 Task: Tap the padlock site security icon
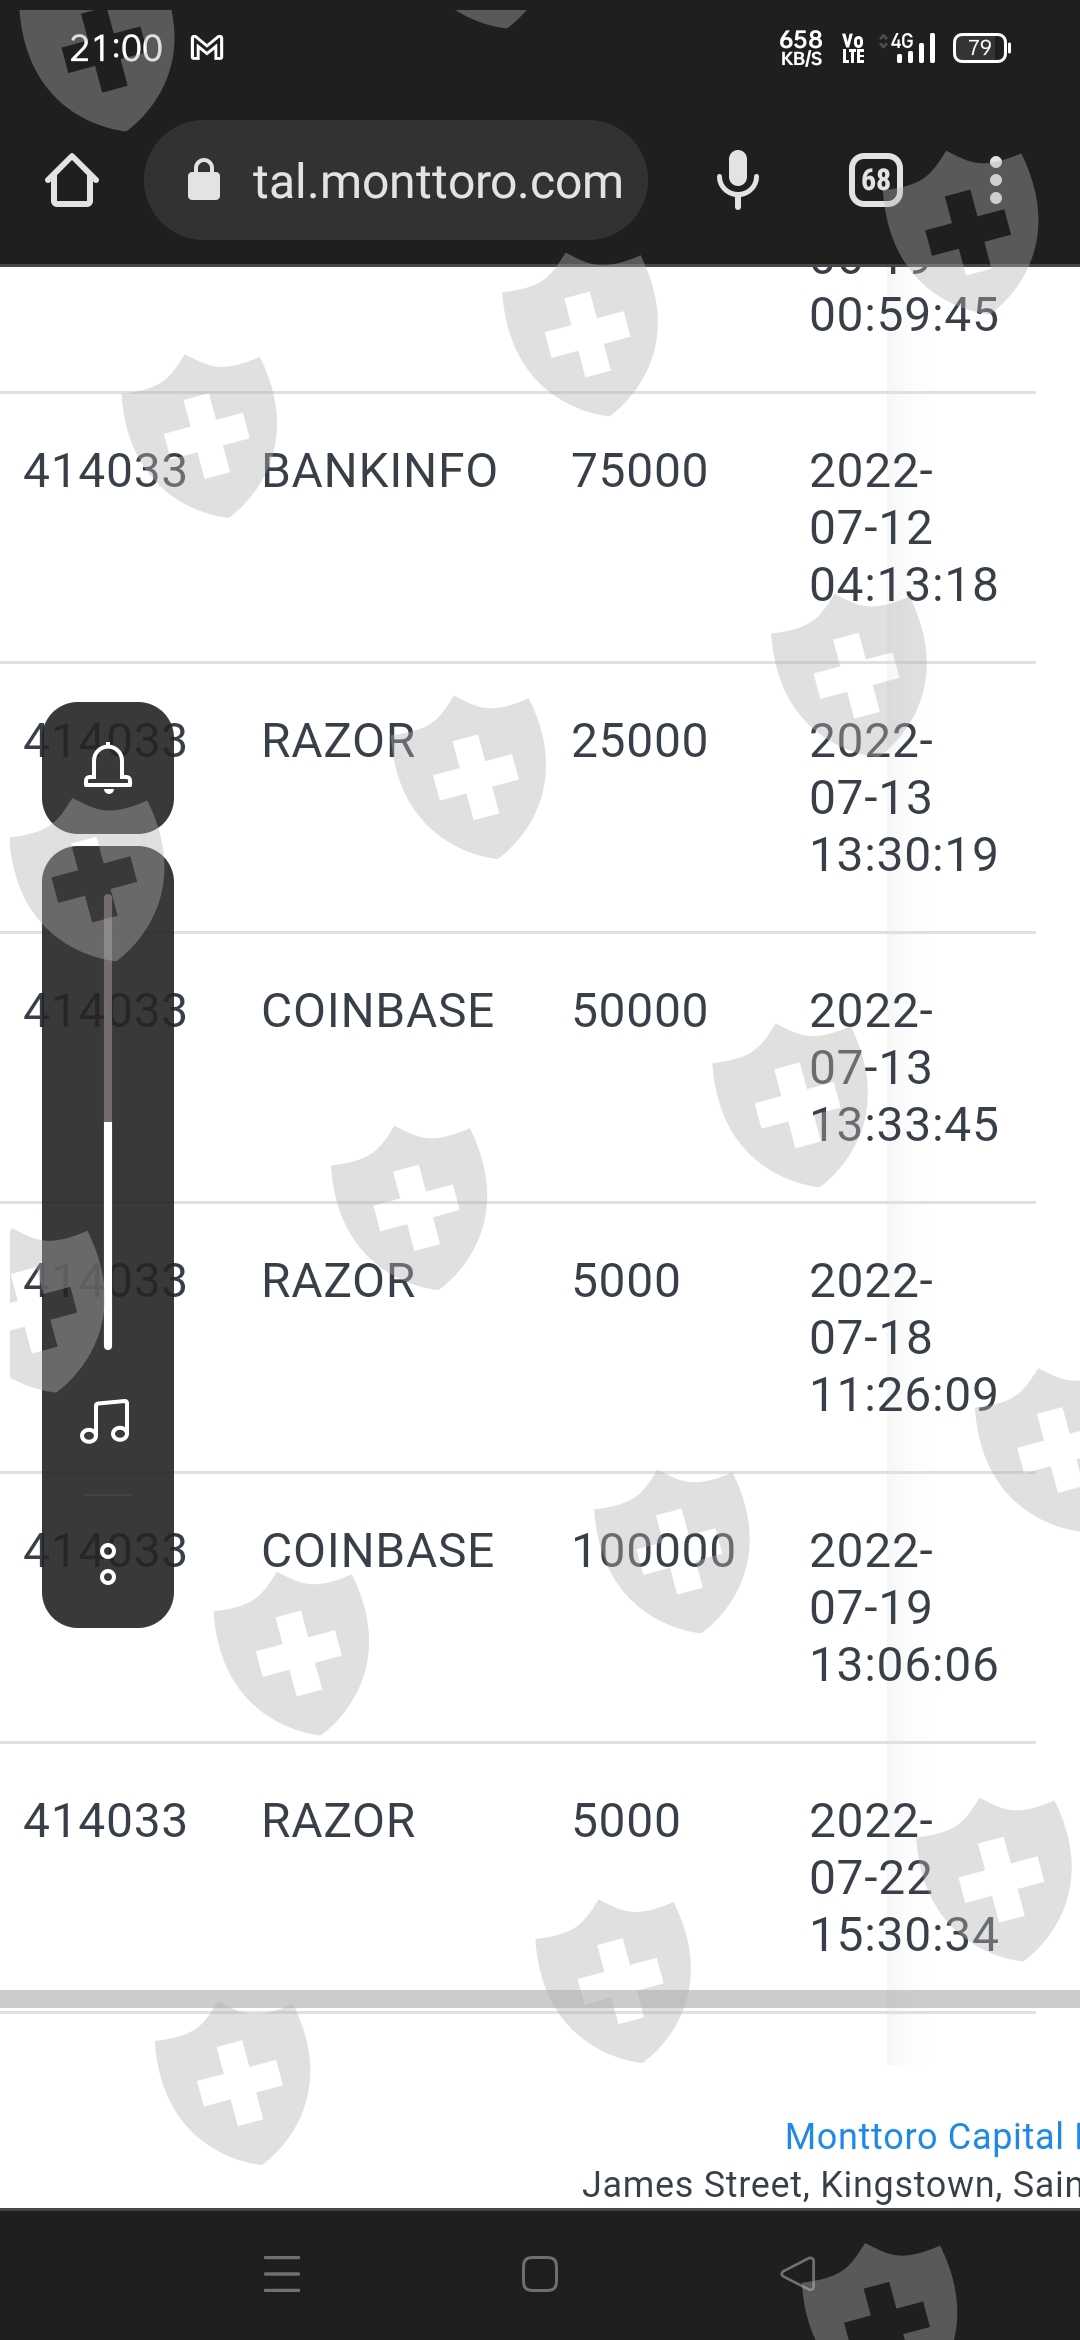[x=204, y=181]
